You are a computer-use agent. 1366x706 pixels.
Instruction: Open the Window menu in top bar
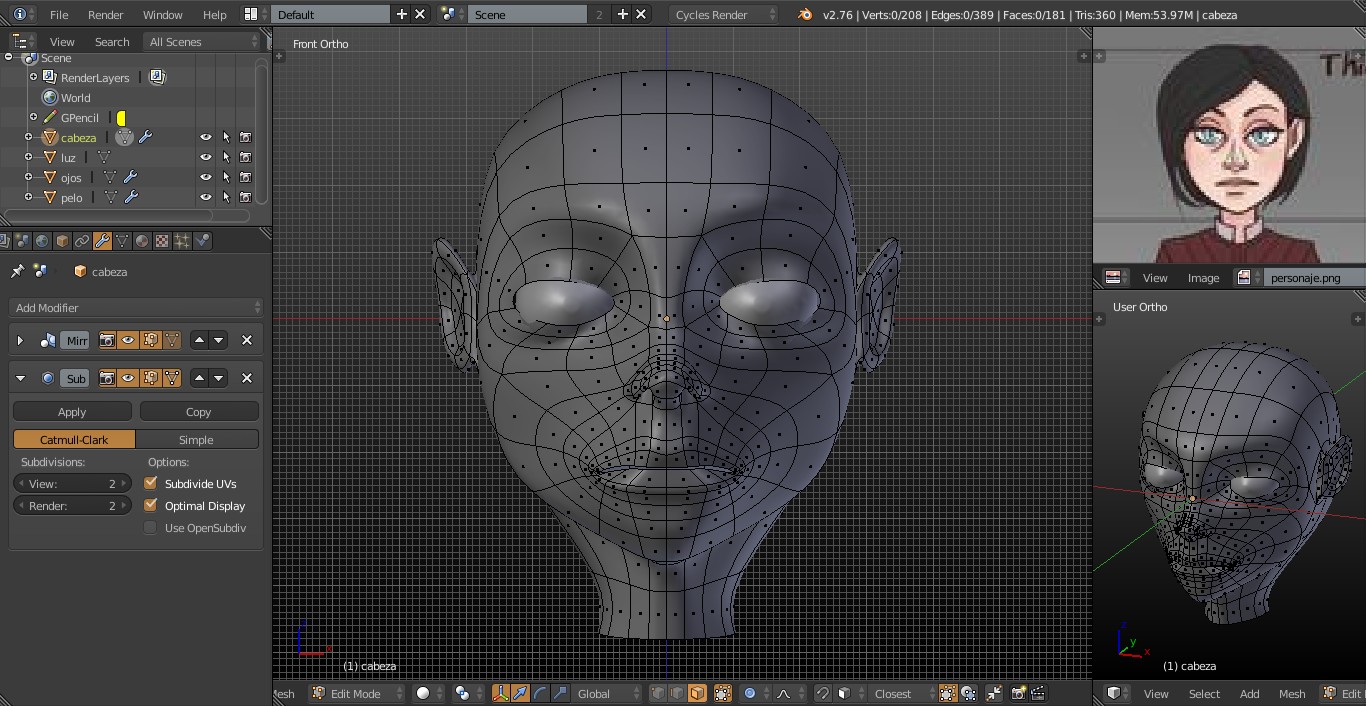(162, 15)
